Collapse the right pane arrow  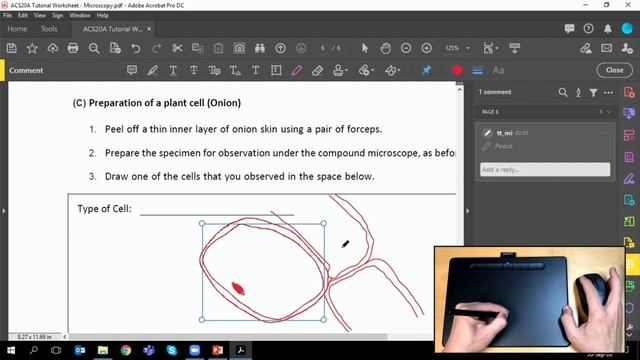point(468,211)
